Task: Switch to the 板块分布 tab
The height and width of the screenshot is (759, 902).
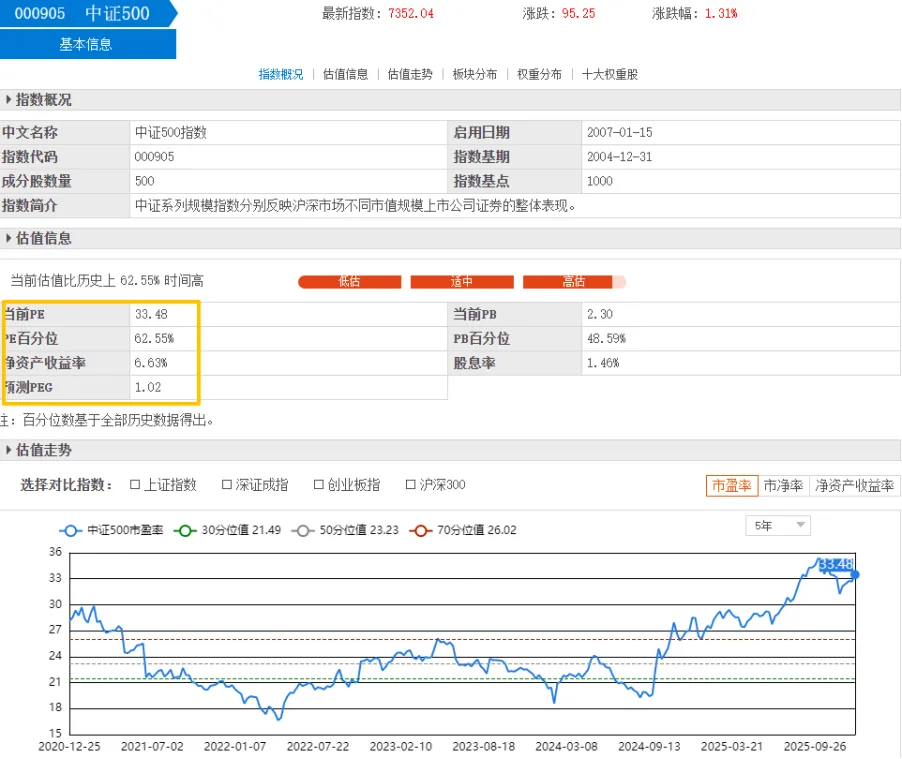Action: pyautogui.click(x=474, y=74)
